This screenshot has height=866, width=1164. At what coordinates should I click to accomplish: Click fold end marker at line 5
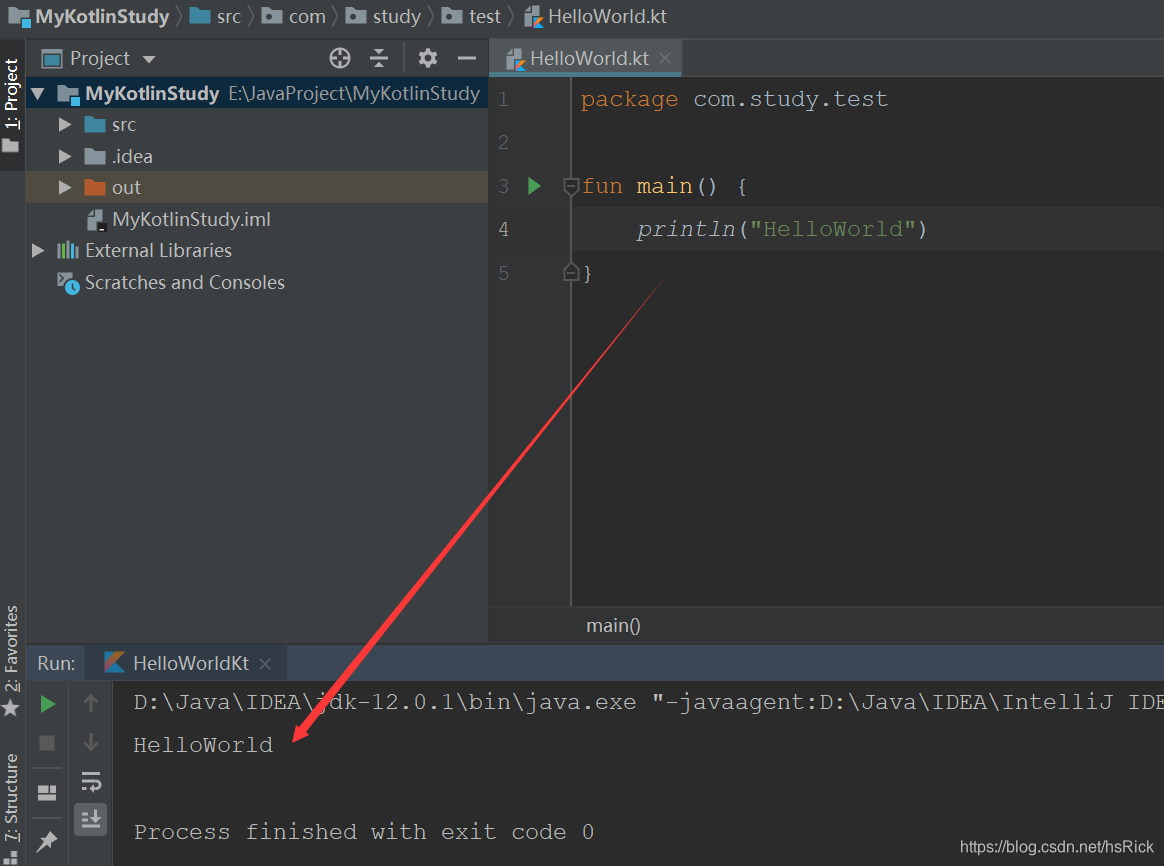[571, 272]
